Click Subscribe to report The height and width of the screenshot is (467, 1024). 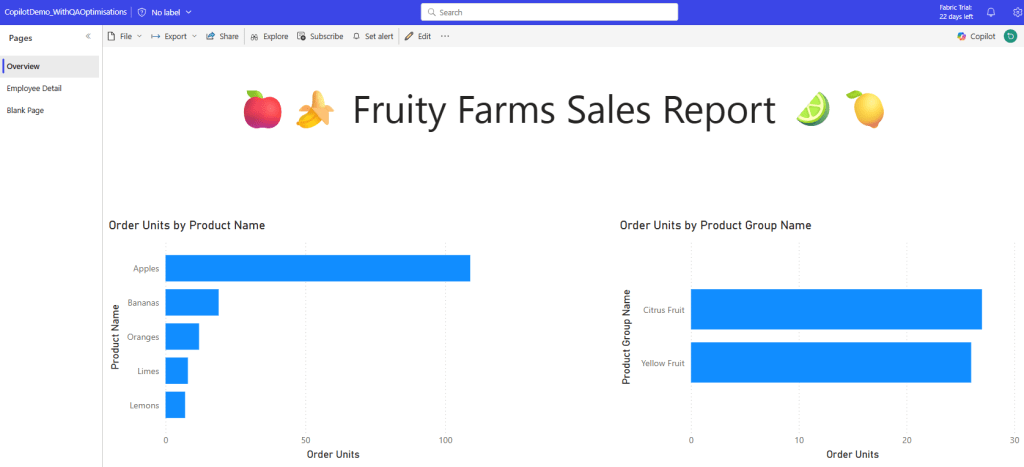coord(320,37)
